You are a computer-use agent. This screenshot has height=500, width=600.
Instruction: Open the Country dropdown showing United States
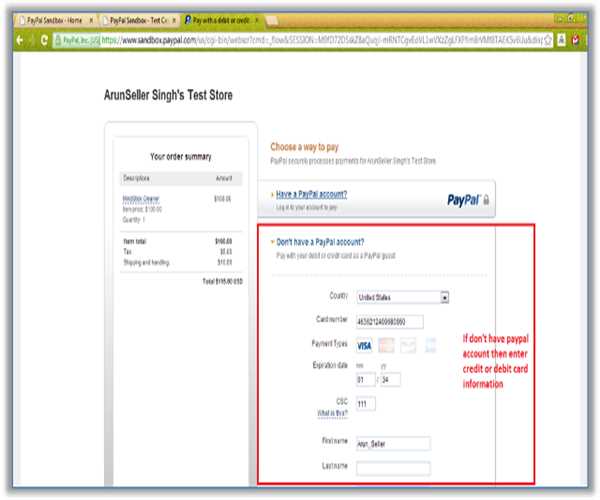click(x=402, y=297)
